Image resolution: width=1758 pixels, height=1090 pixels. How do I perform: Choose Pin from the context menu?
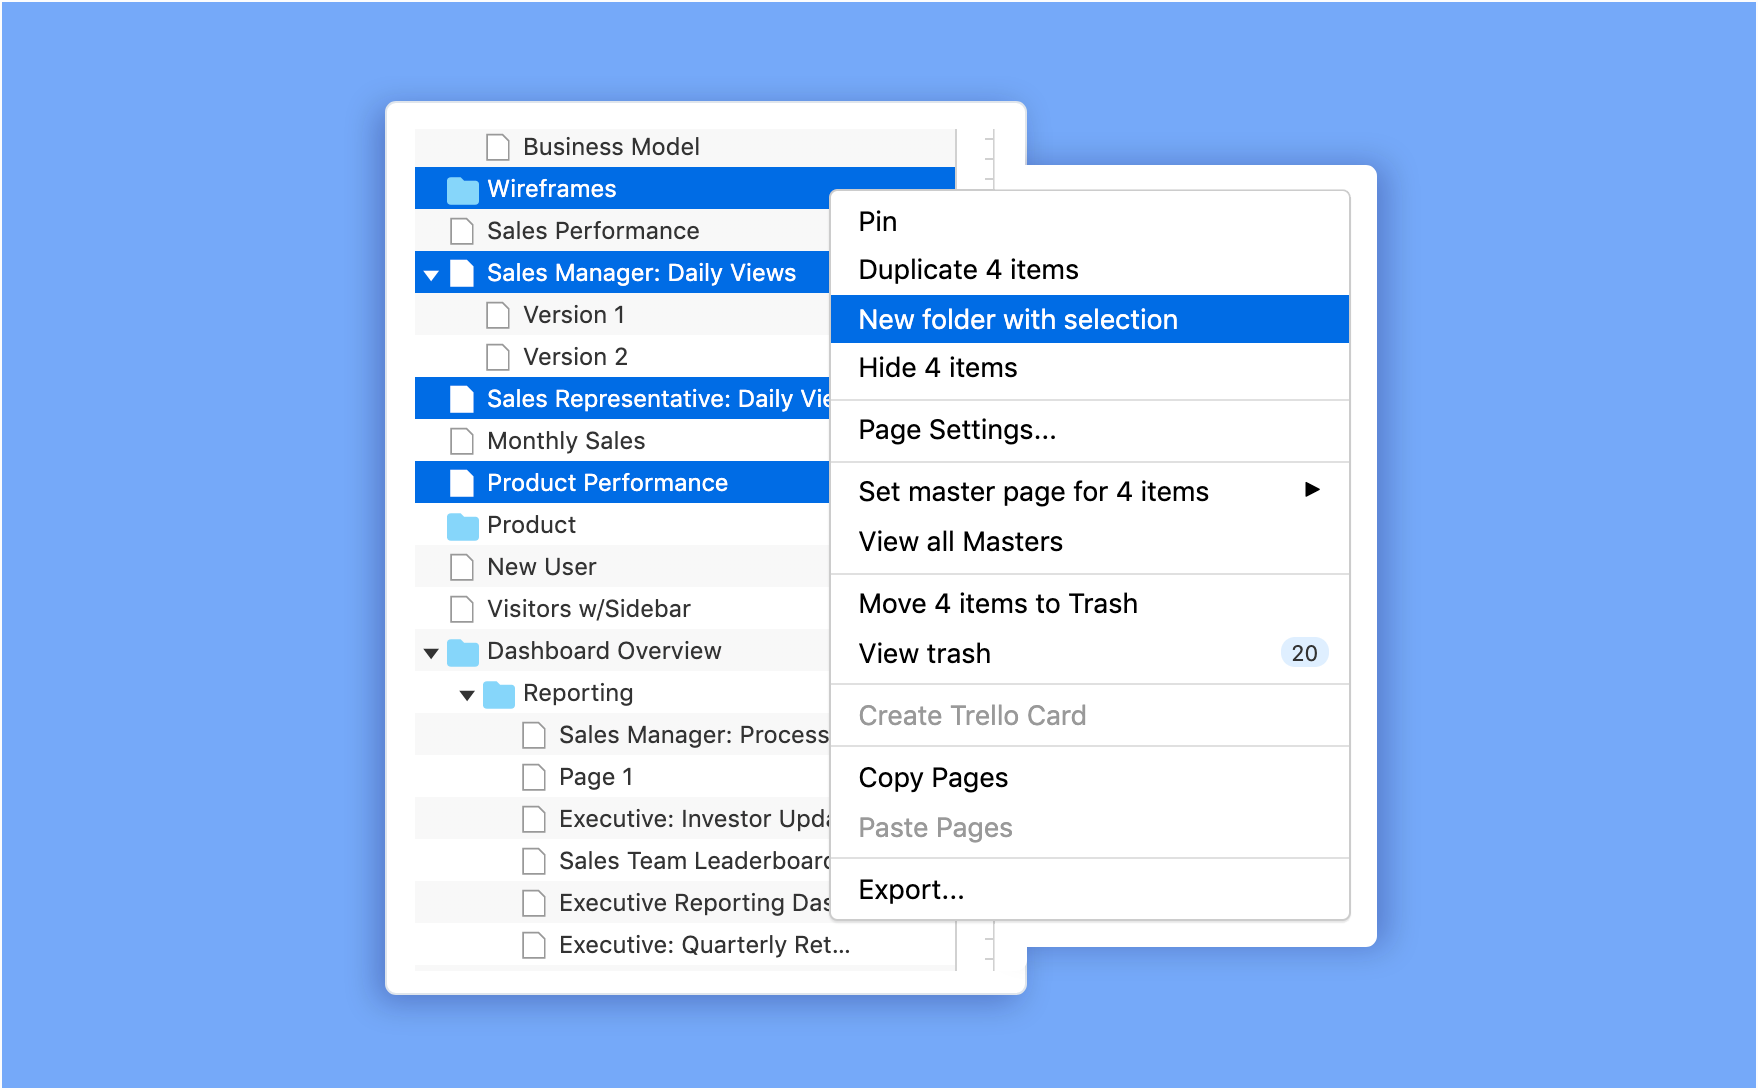(1090, 221)
